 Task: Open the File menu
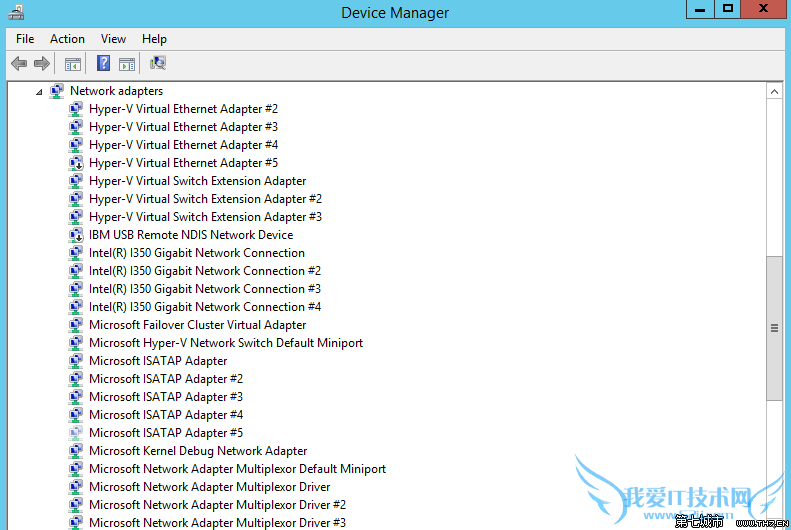point(25,39)
